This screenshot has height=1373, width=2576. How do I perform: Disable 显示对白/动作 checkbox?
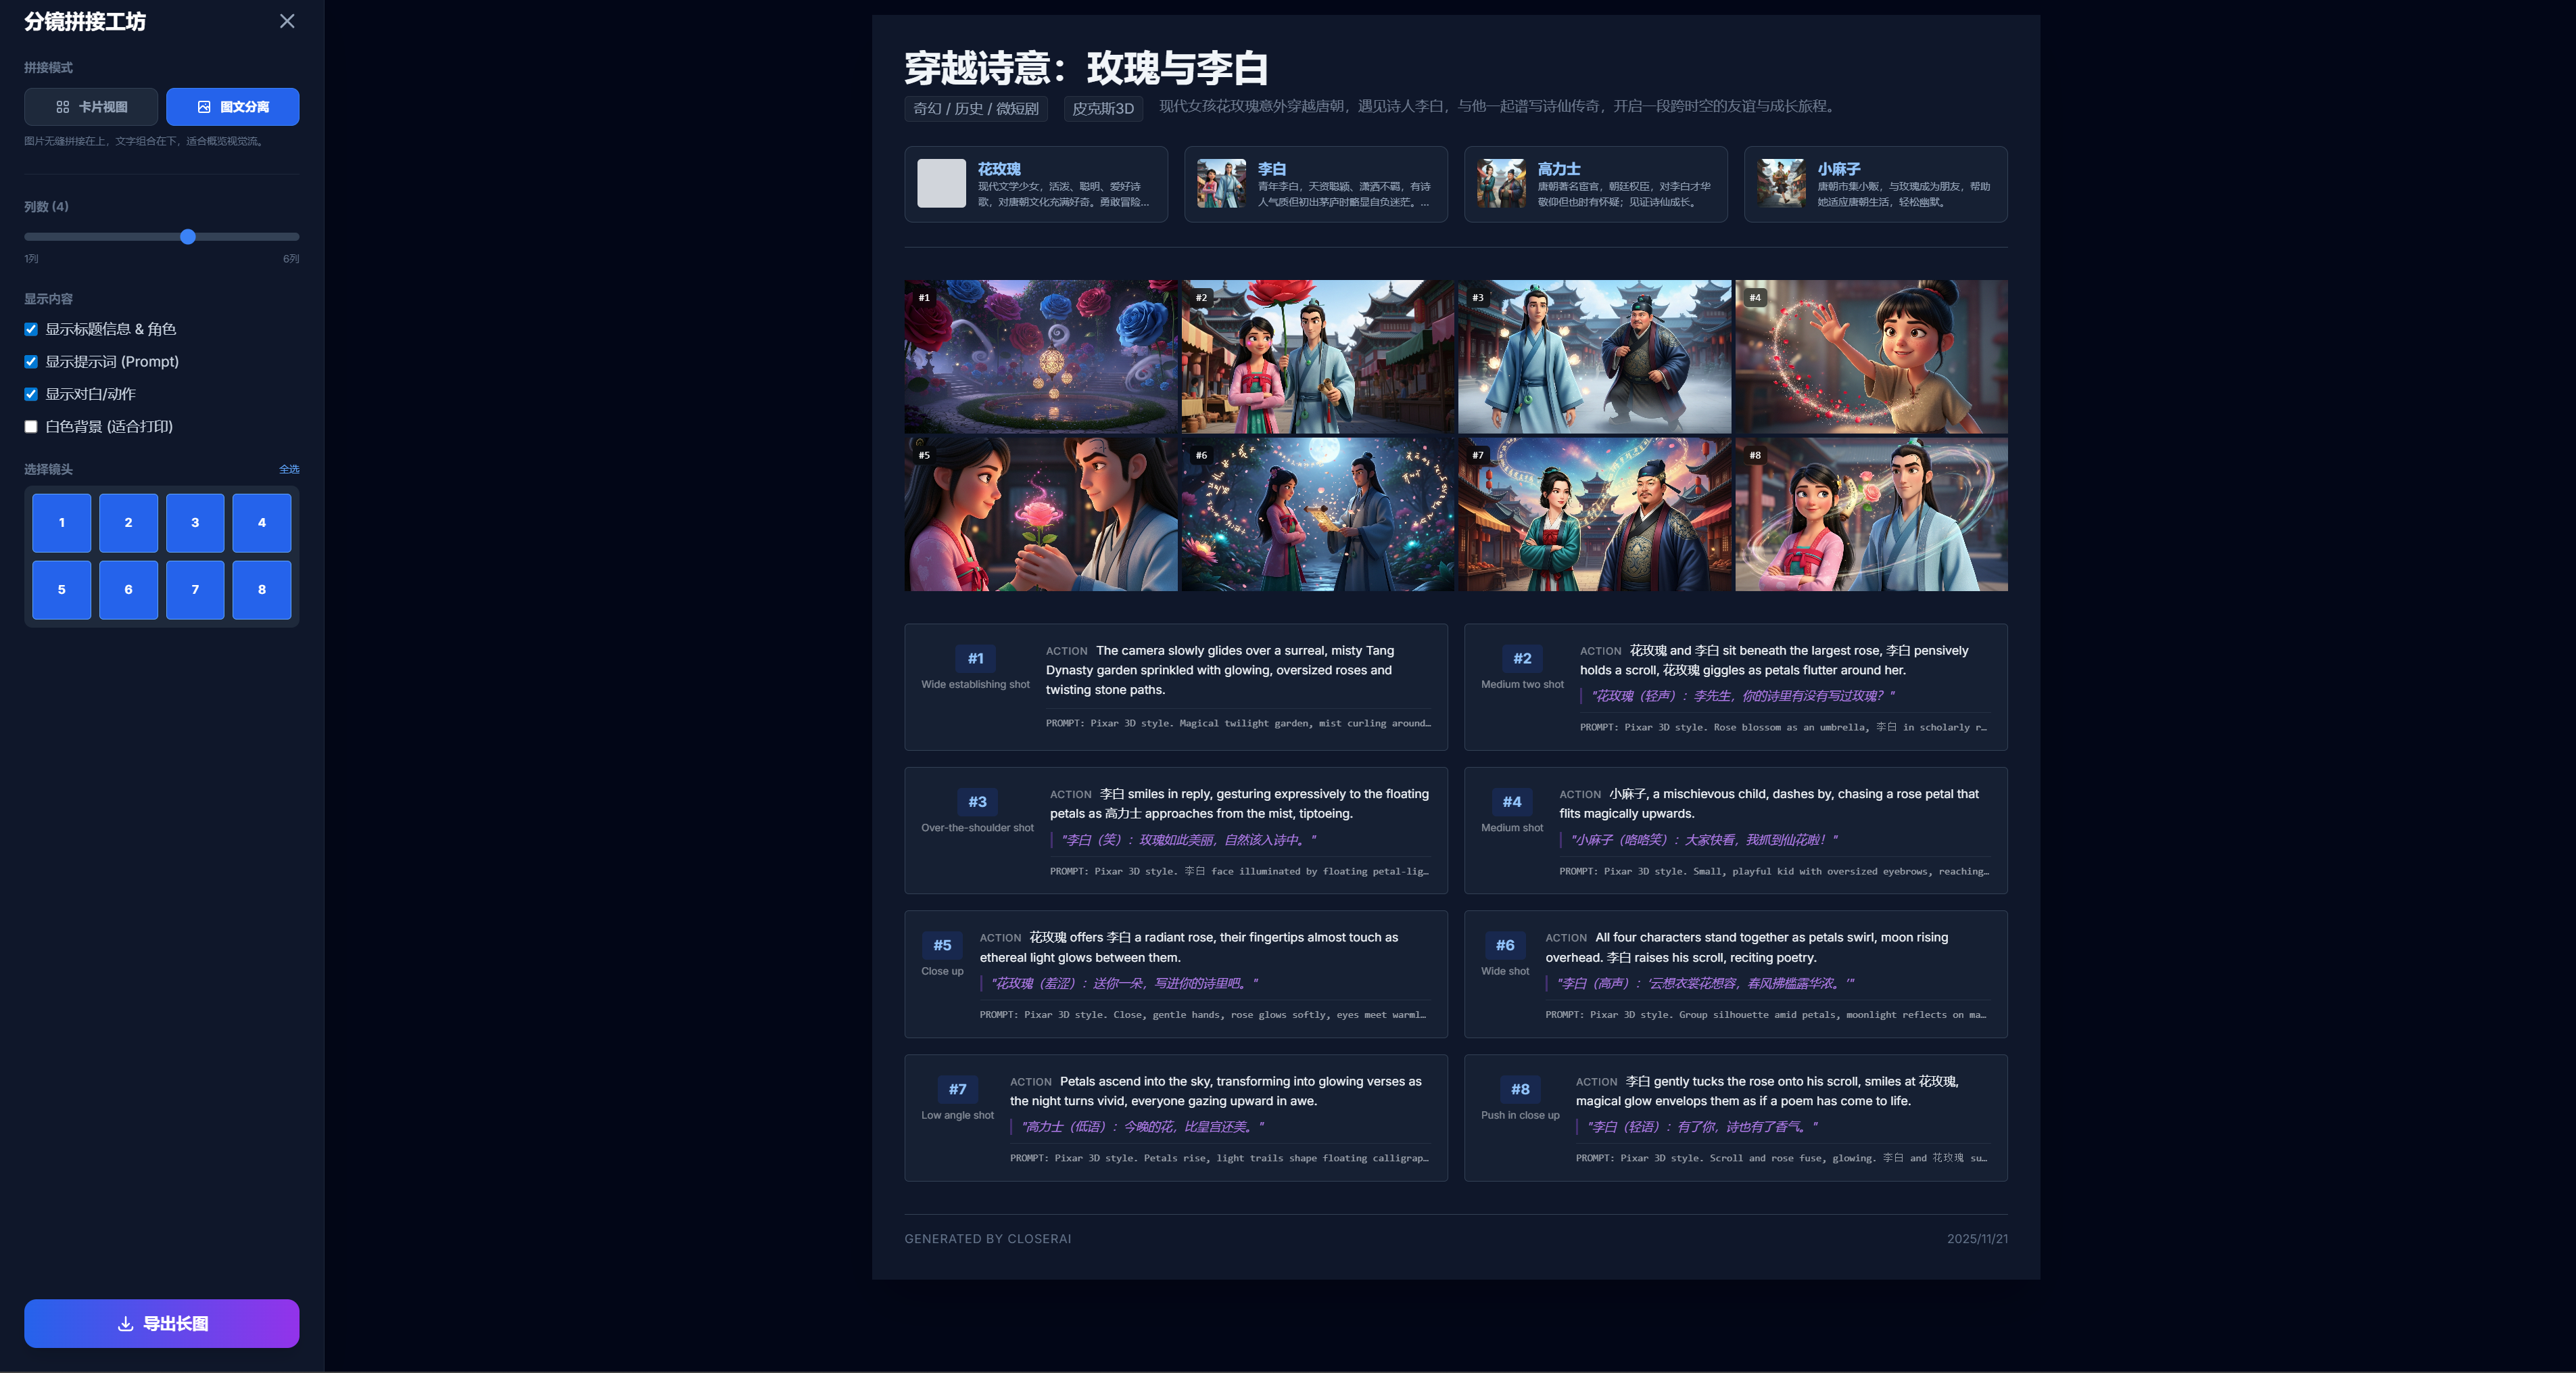point(31,394)
